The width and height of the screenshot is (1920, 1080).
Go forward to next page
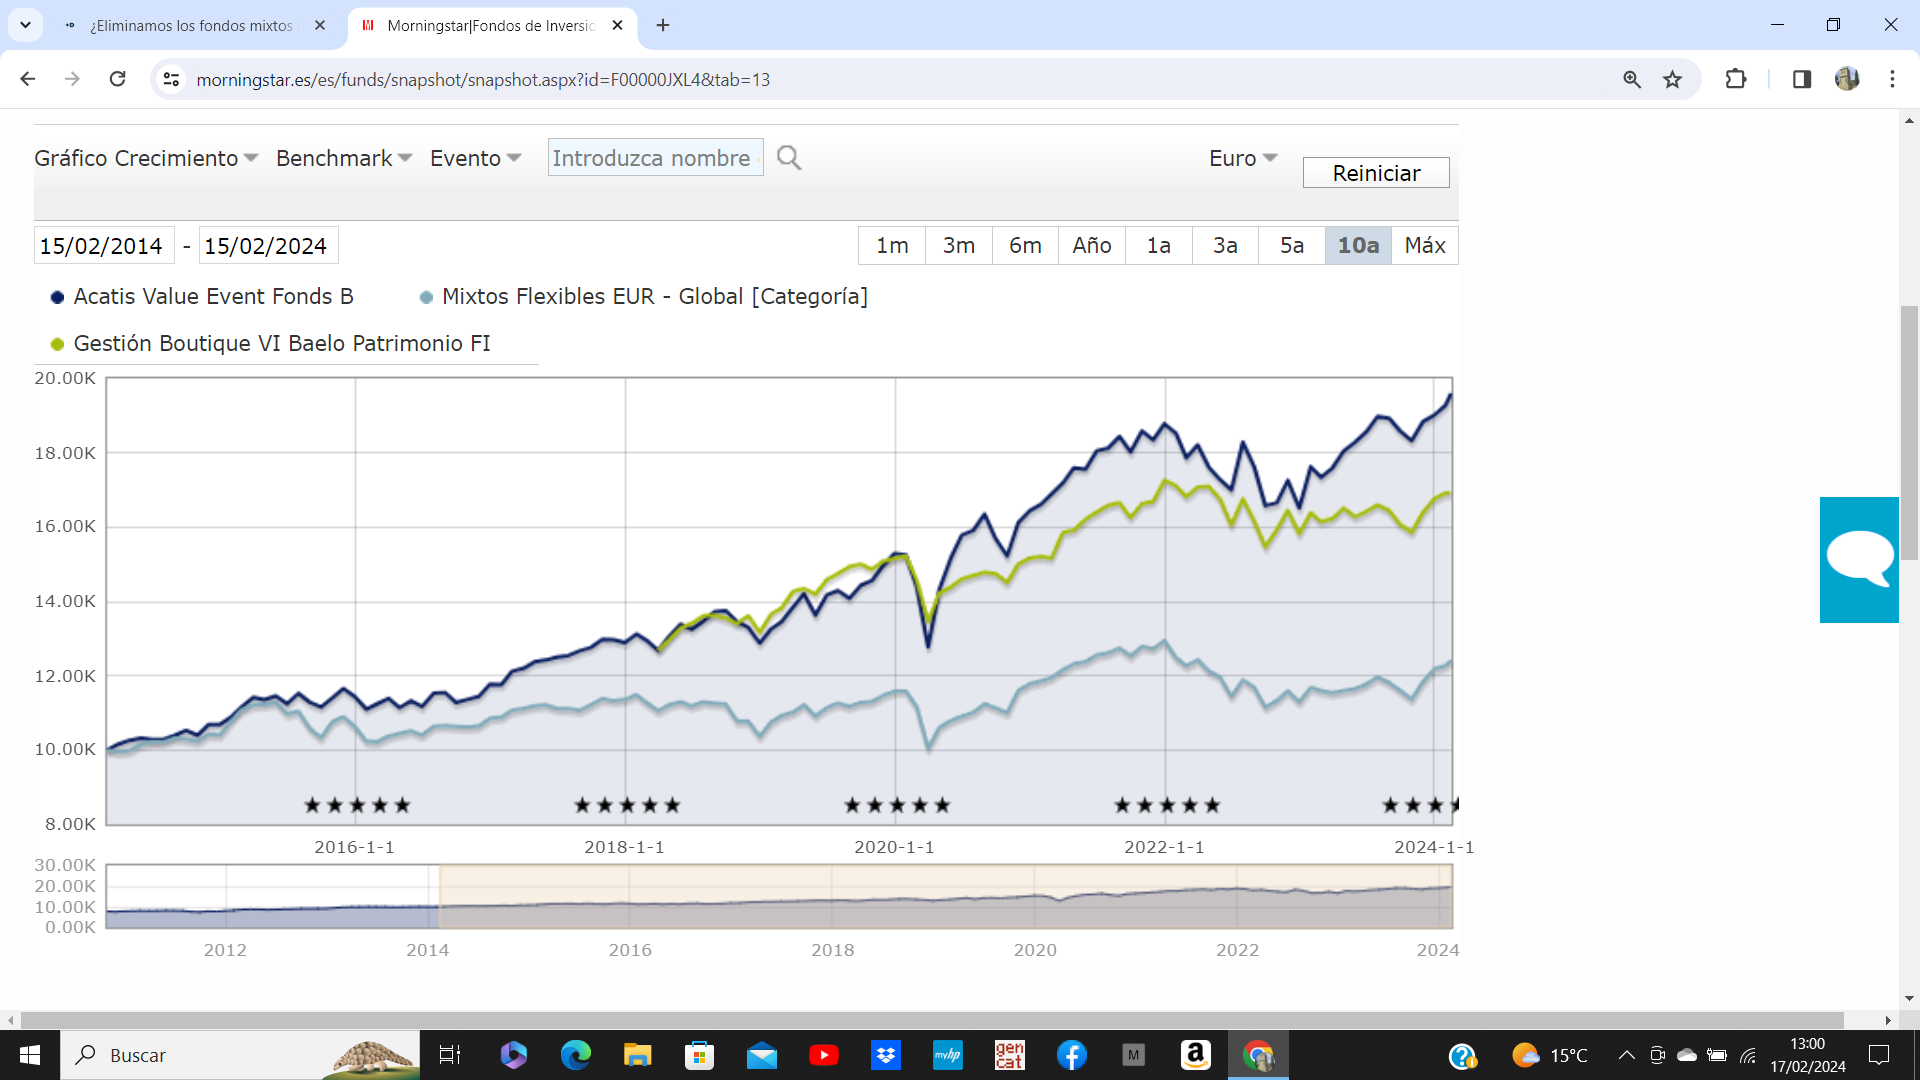[x=72, y=79]
